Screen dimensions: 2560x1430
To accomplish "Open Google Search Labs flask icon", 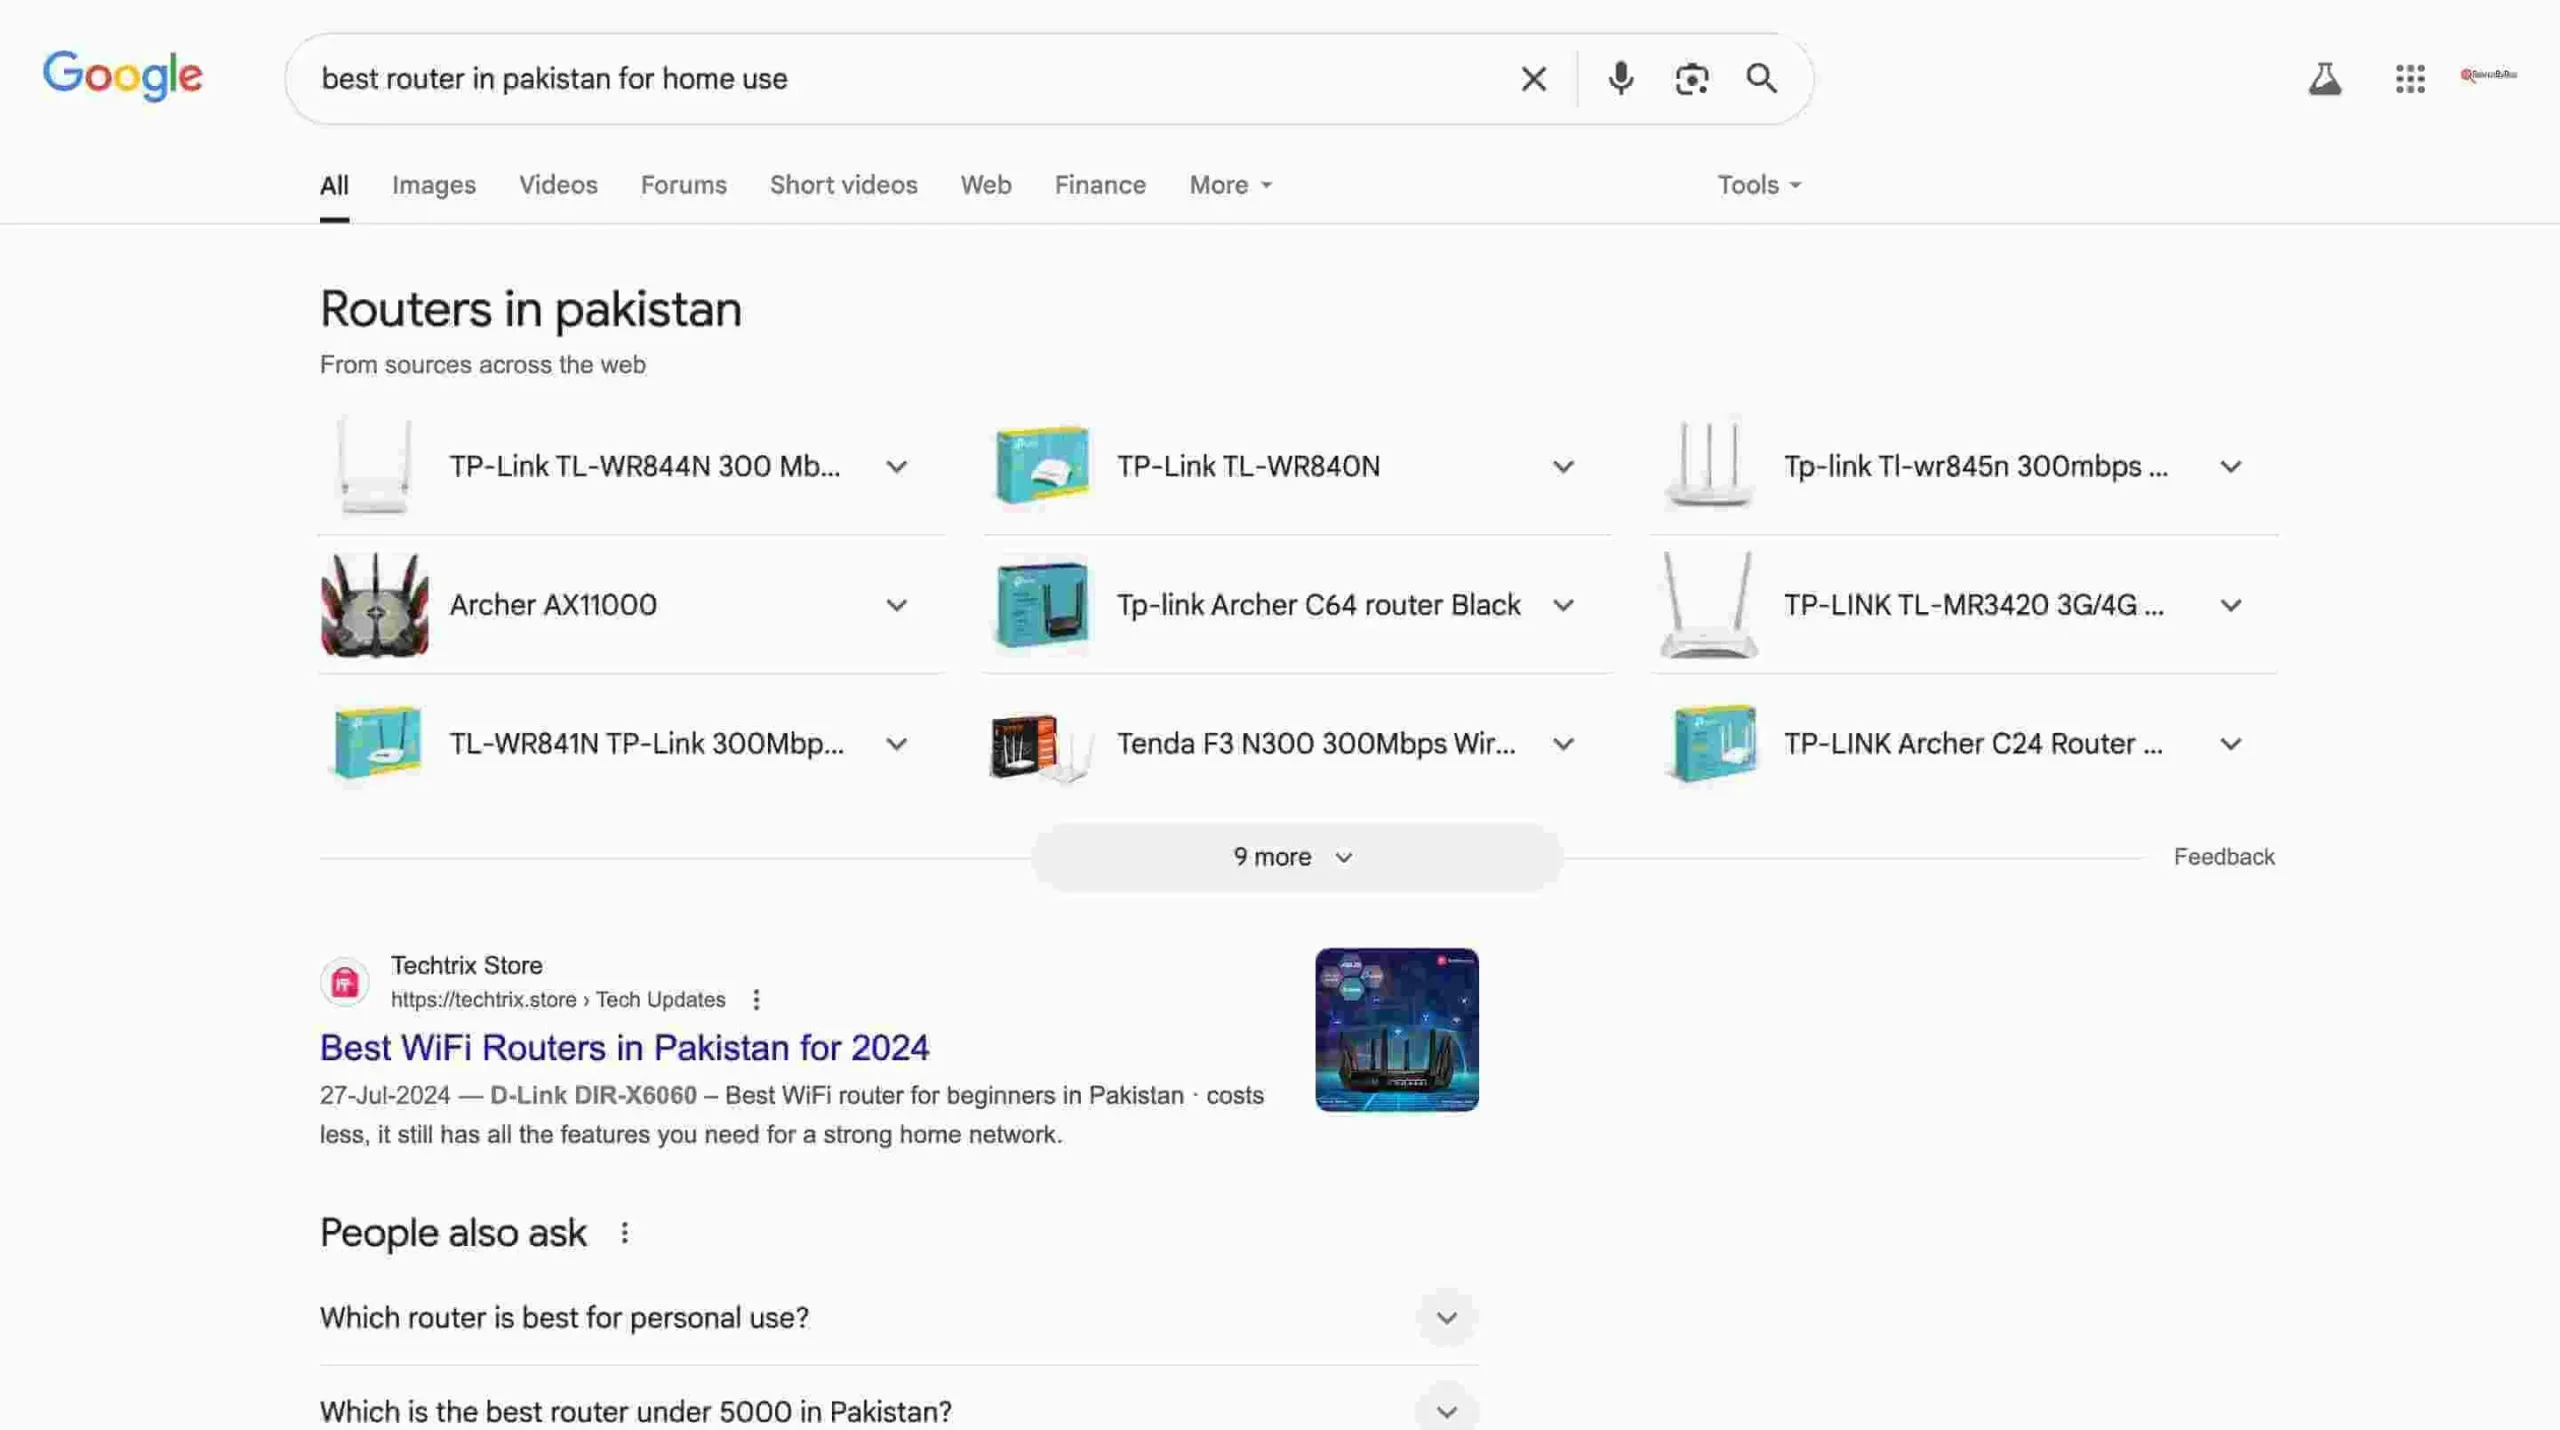I will point(2325,78).
